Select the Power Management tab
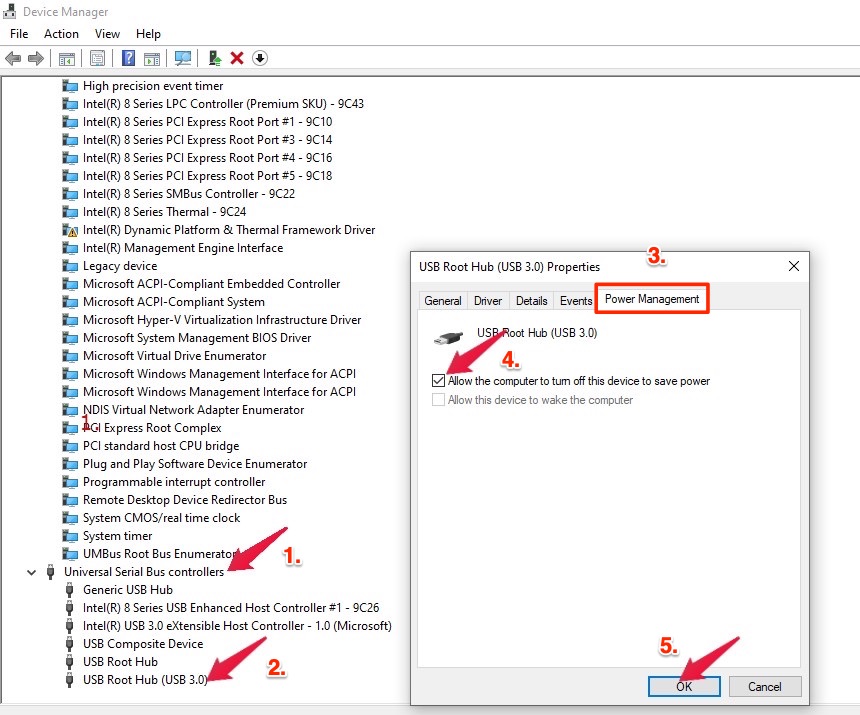This screenshot has width=860, height=715. [x=652, y=299]
